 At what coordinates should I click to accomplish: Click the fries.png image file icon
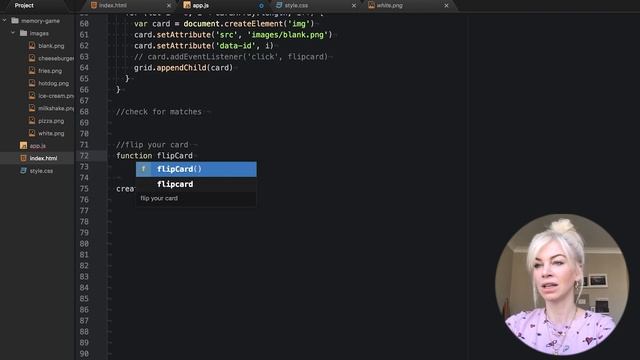click(32, 71)
